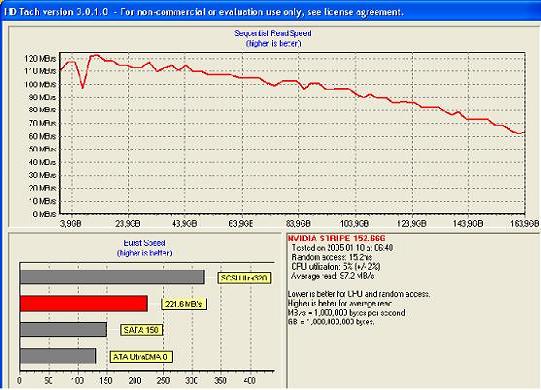
Task: Click the gray ATA UltraDMA bar
Action: 58,356
